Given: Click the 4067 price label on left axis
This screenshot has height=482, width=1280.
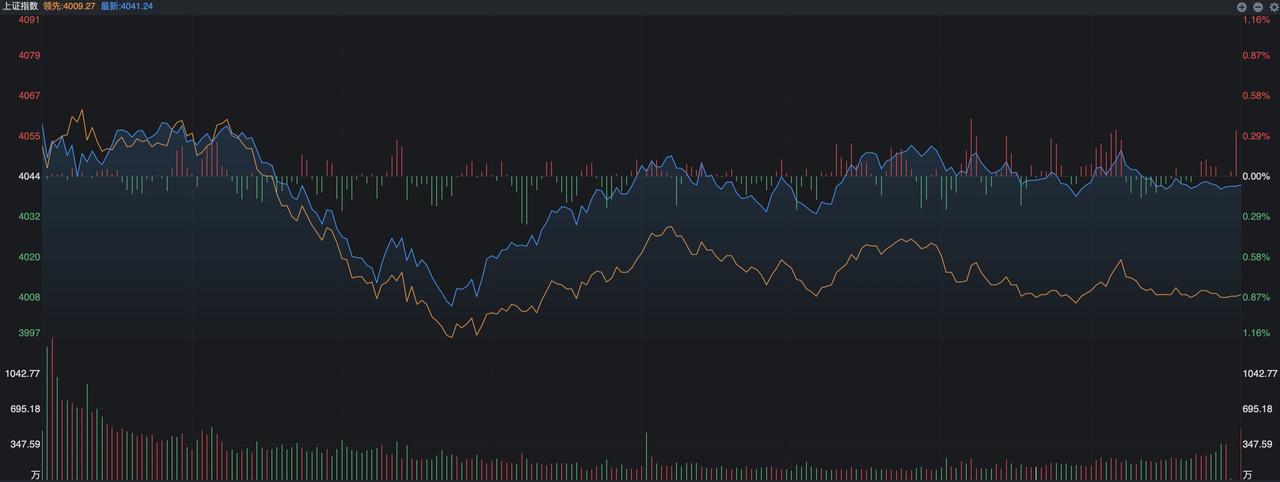Looking at the screenshot, I should [29, 96].
